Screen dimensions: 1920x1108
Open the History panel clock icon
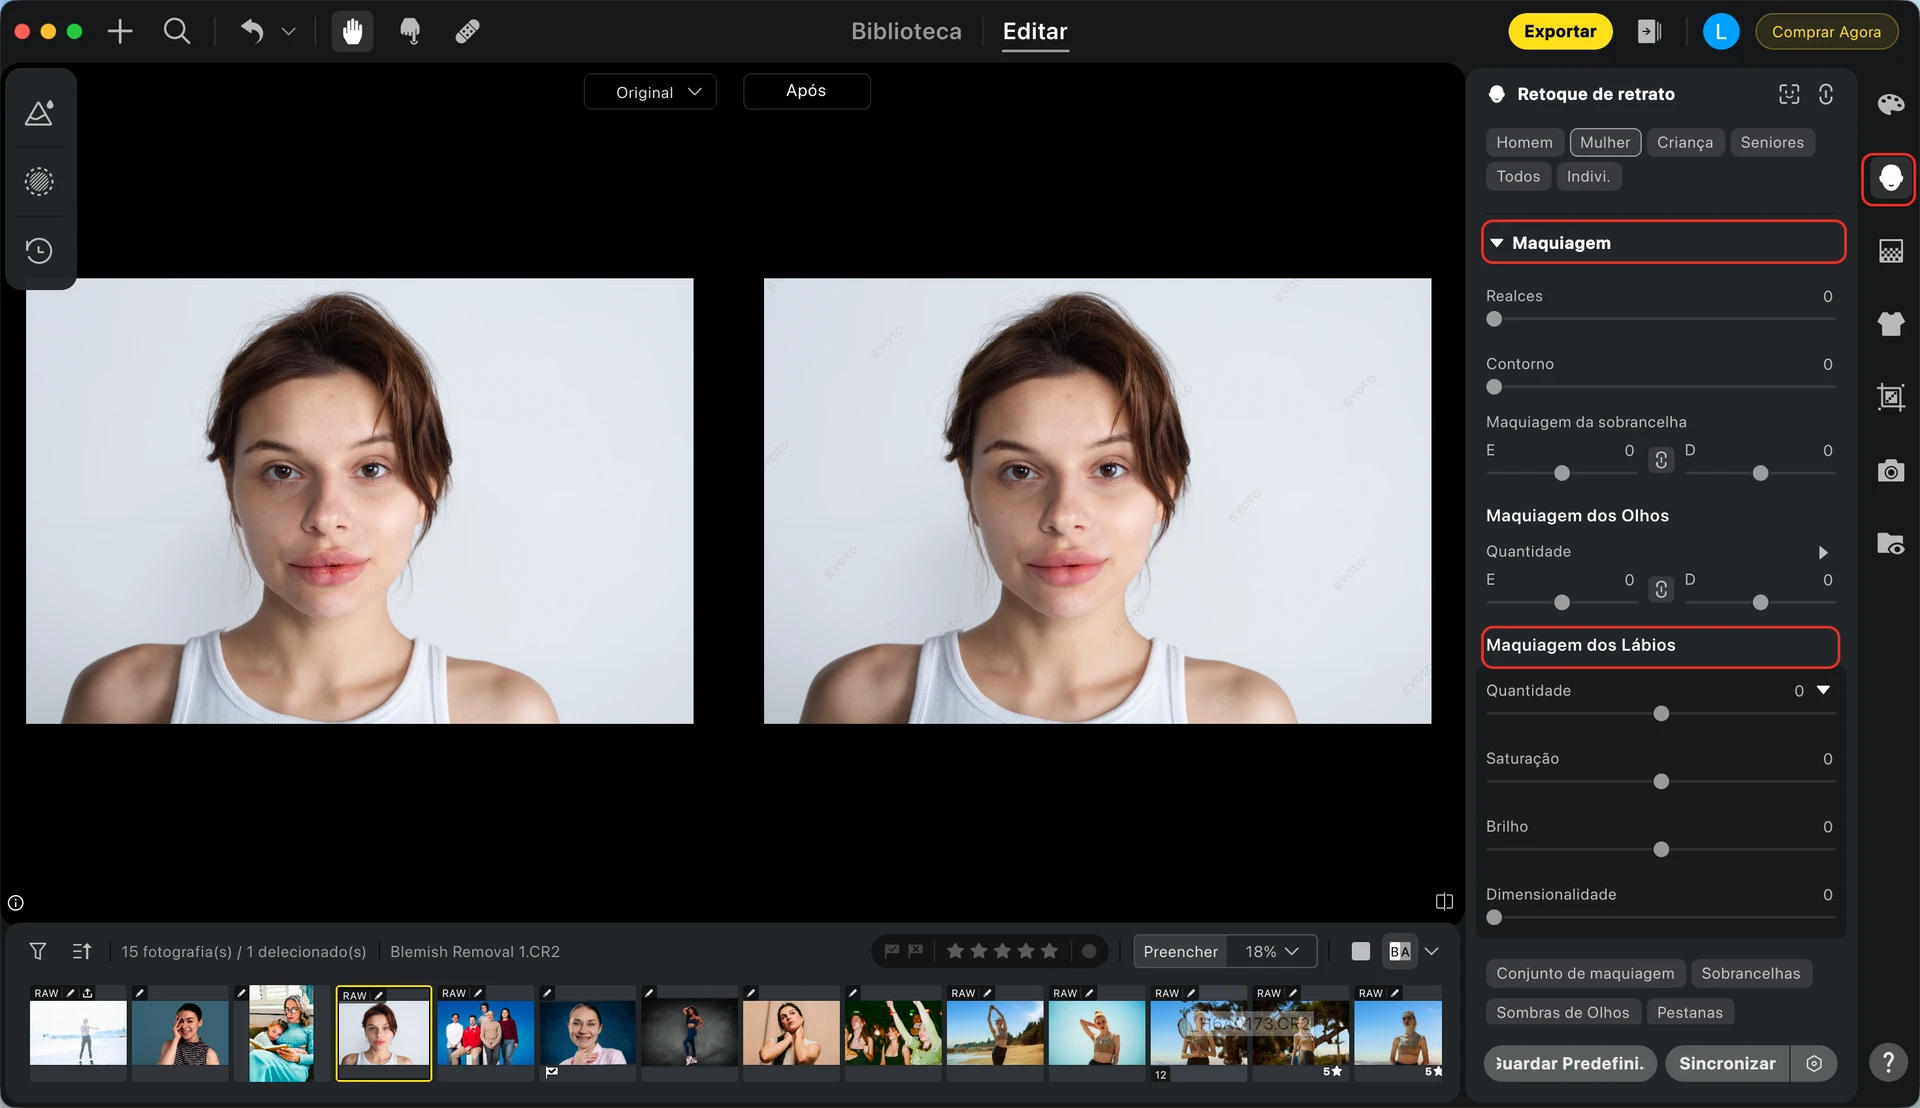(x=39, y=250)
